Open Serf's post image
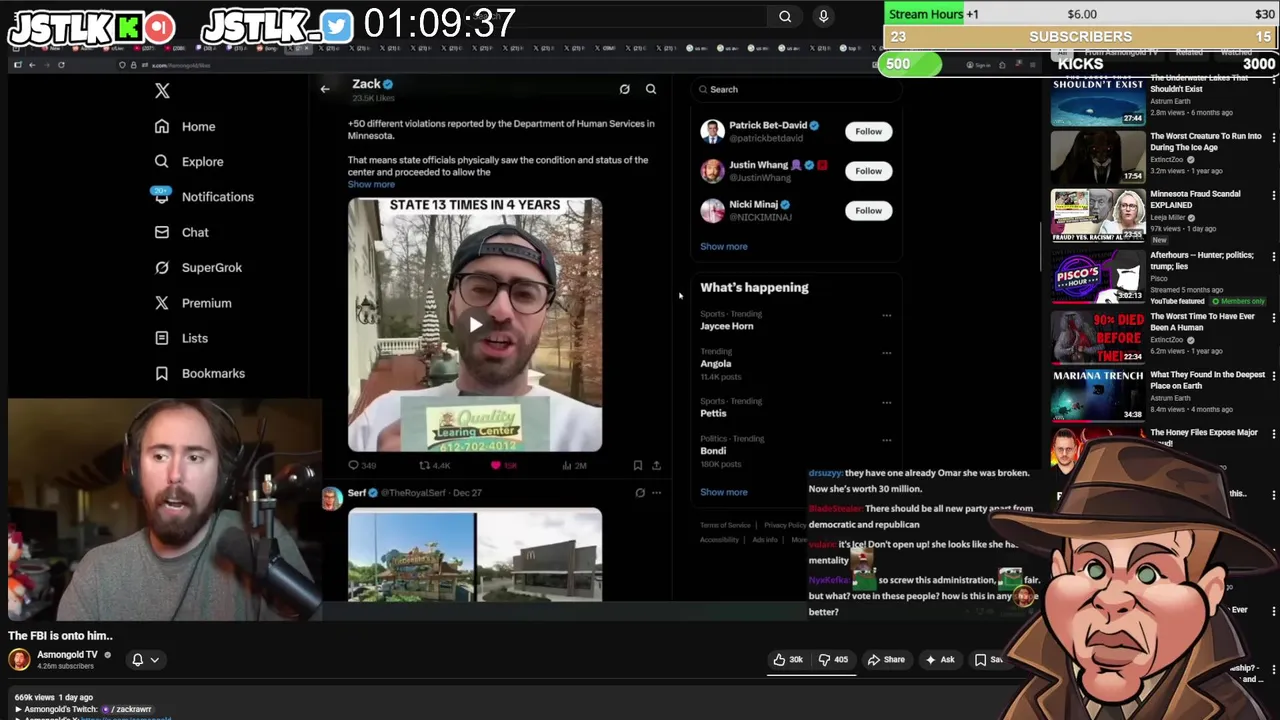This screenshot has height=720, width=1280. pos(475,555)
